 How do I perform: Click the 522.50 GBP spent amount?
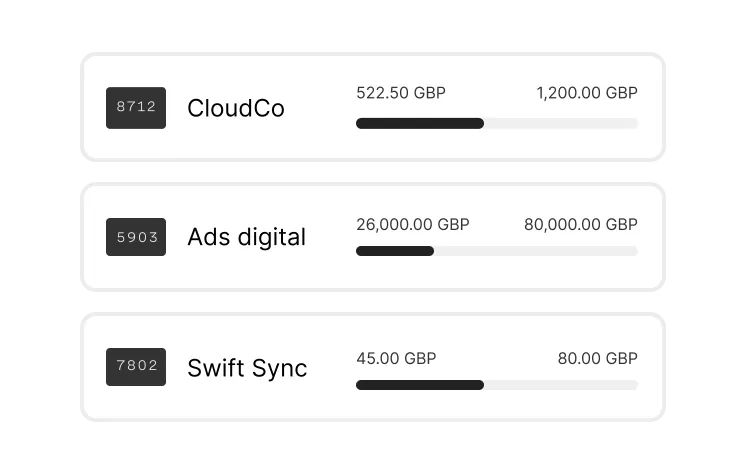click(401, 93)
